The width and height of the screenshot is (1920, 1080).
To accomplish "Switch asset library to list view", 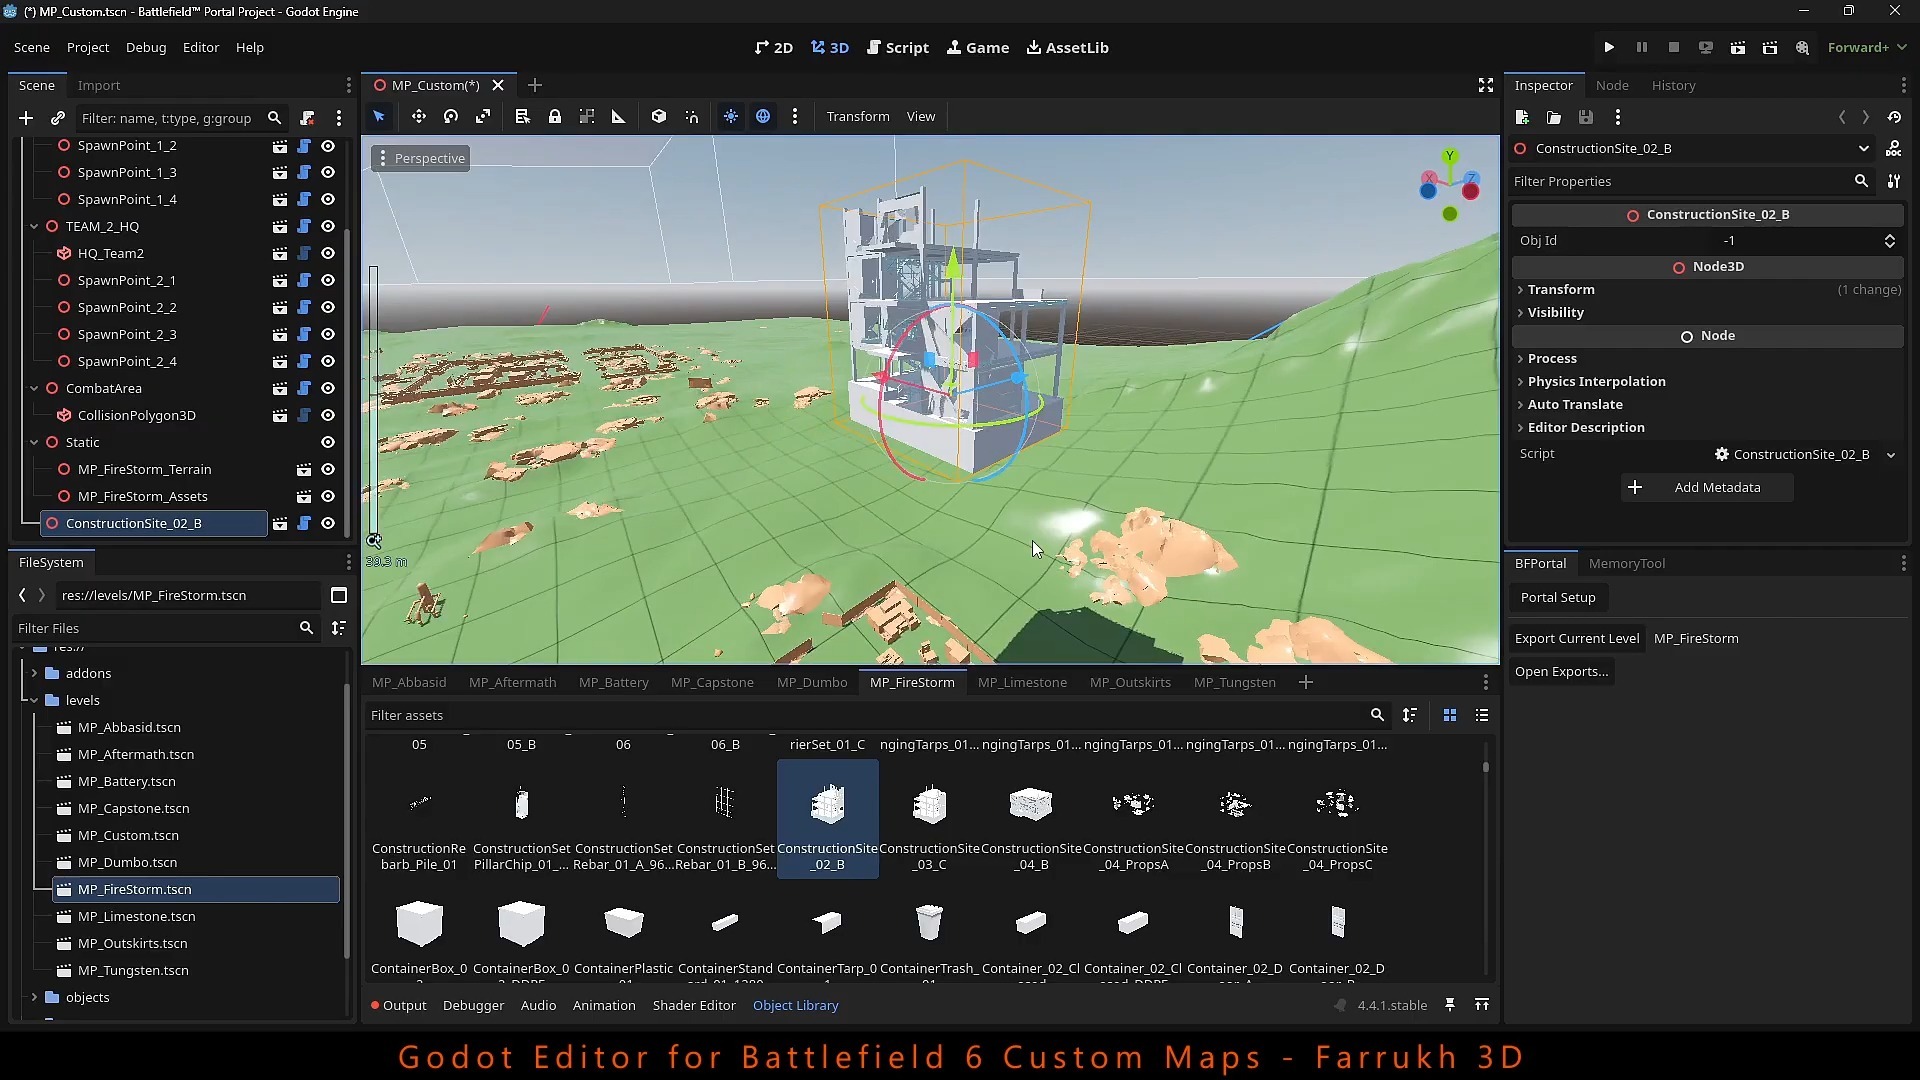I will [1482, 715].
